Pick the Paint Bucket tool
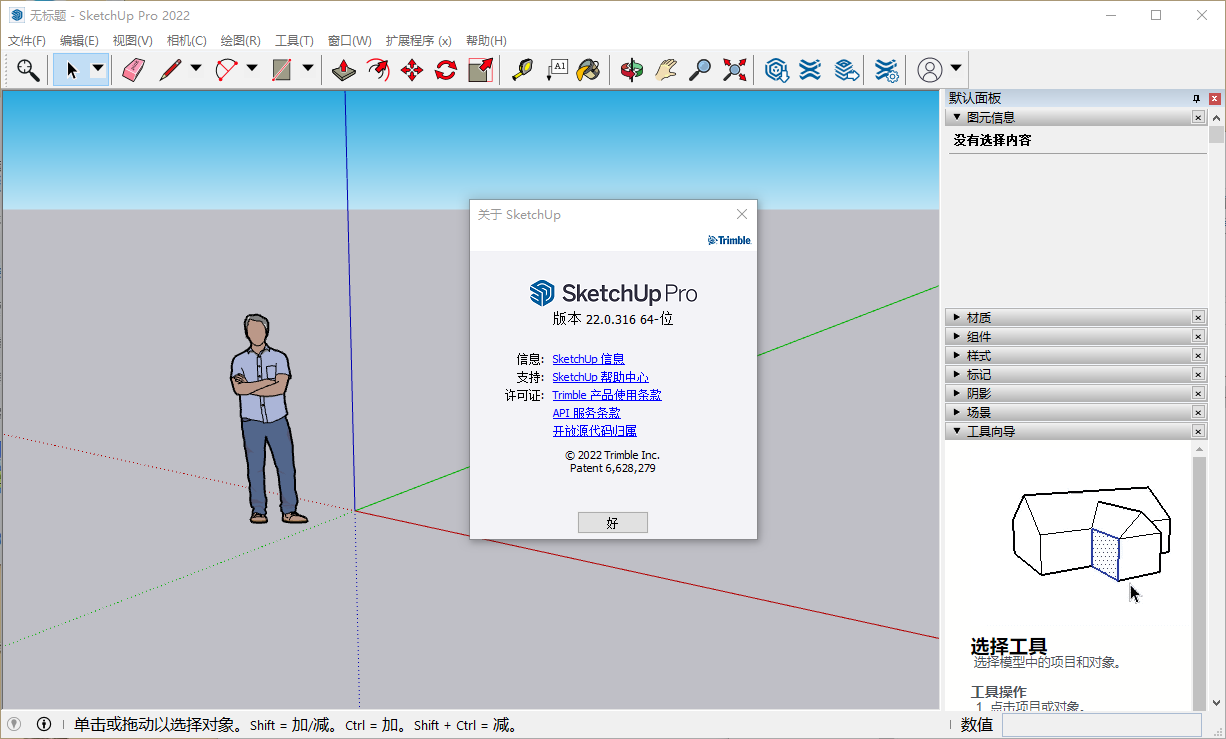 tap(589, 69)
